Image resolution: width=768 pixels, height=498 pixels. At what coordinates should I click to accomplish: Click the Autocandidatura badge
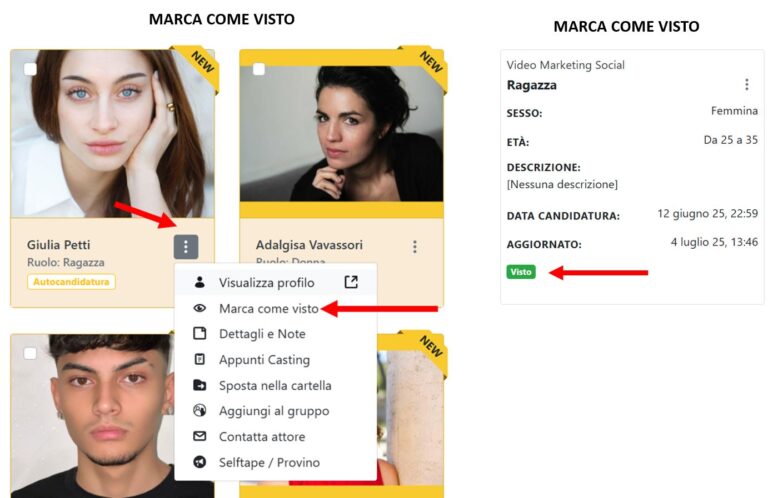(x=72, y=282)
